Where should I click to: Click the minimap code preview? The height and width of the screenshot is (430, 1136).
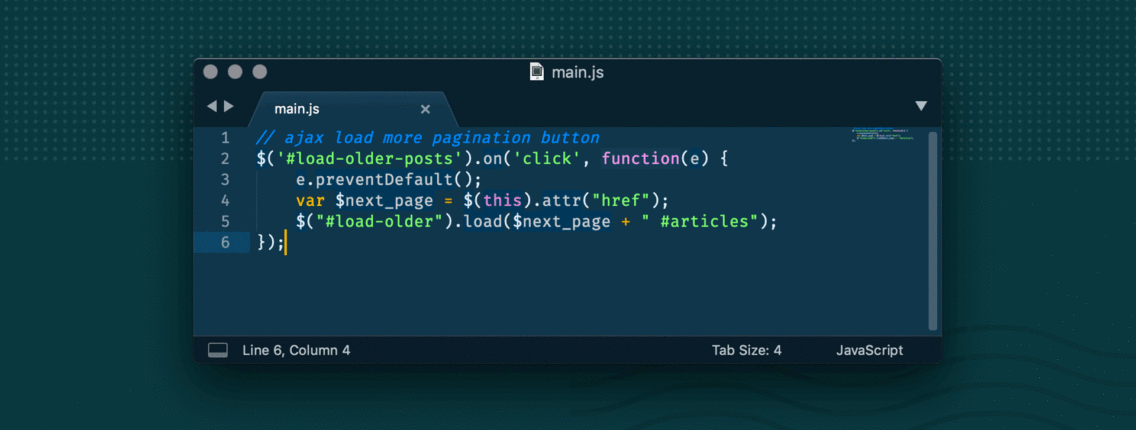point(884,136)
